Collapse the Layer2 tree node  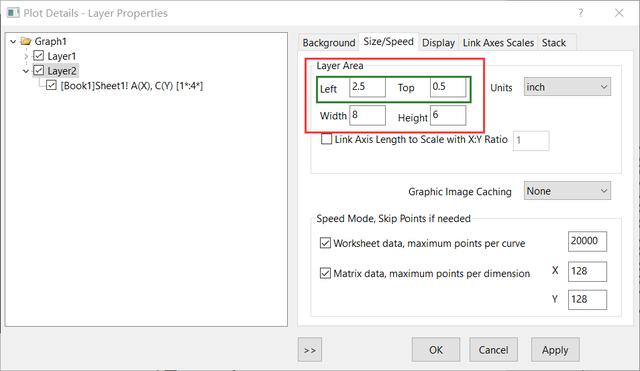tap(26, 71)
